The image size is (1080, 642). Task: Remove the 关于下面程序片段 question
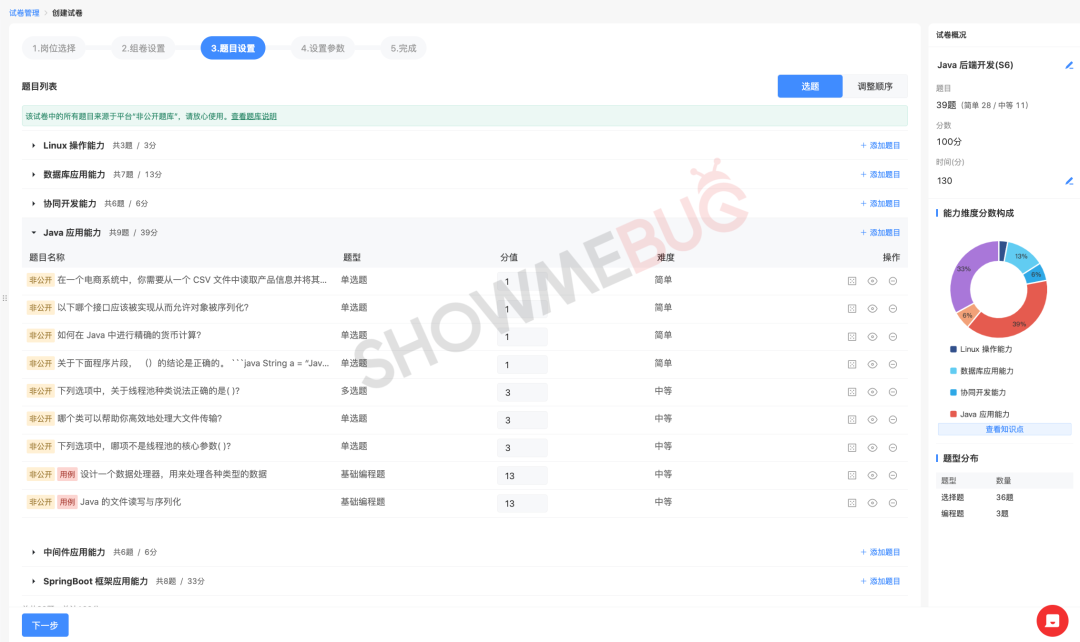[893, 364]
